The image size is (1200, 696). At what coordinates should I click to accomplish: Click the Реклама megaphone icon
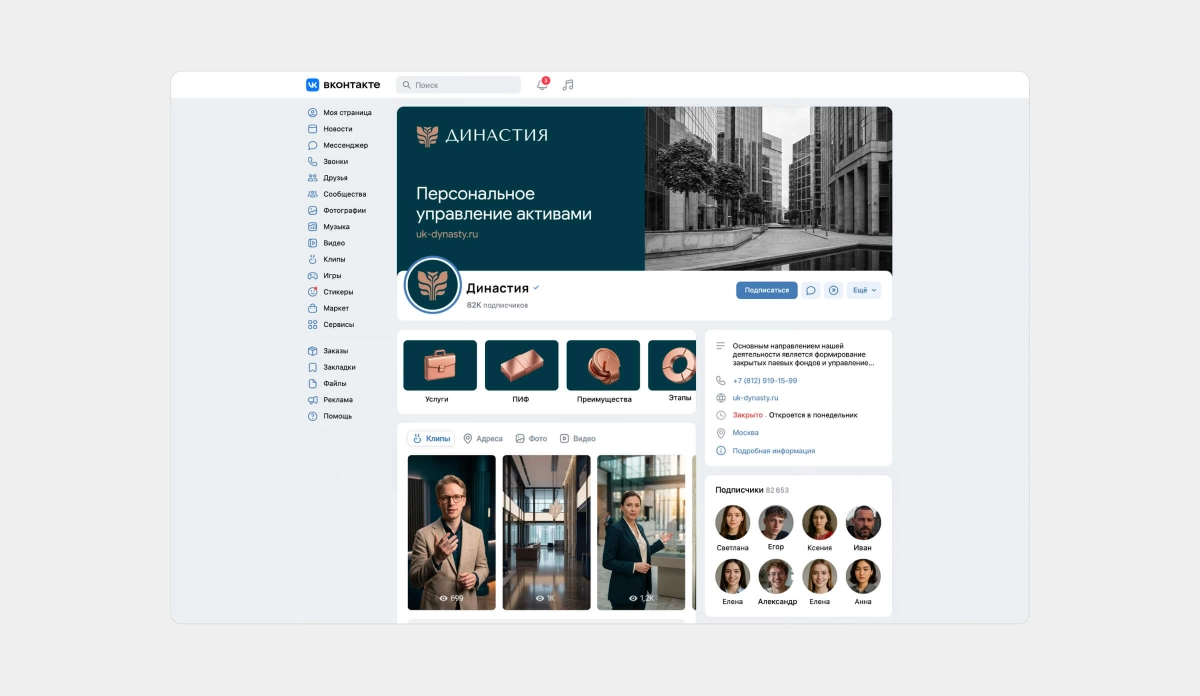tap(312, 400)
